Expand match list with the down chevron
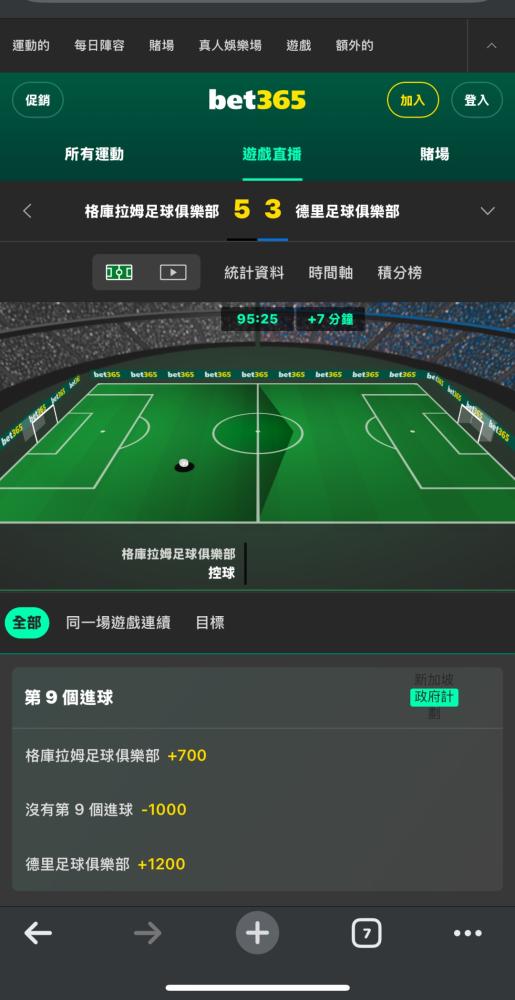515x1000 pixels. tap(488, 211)
